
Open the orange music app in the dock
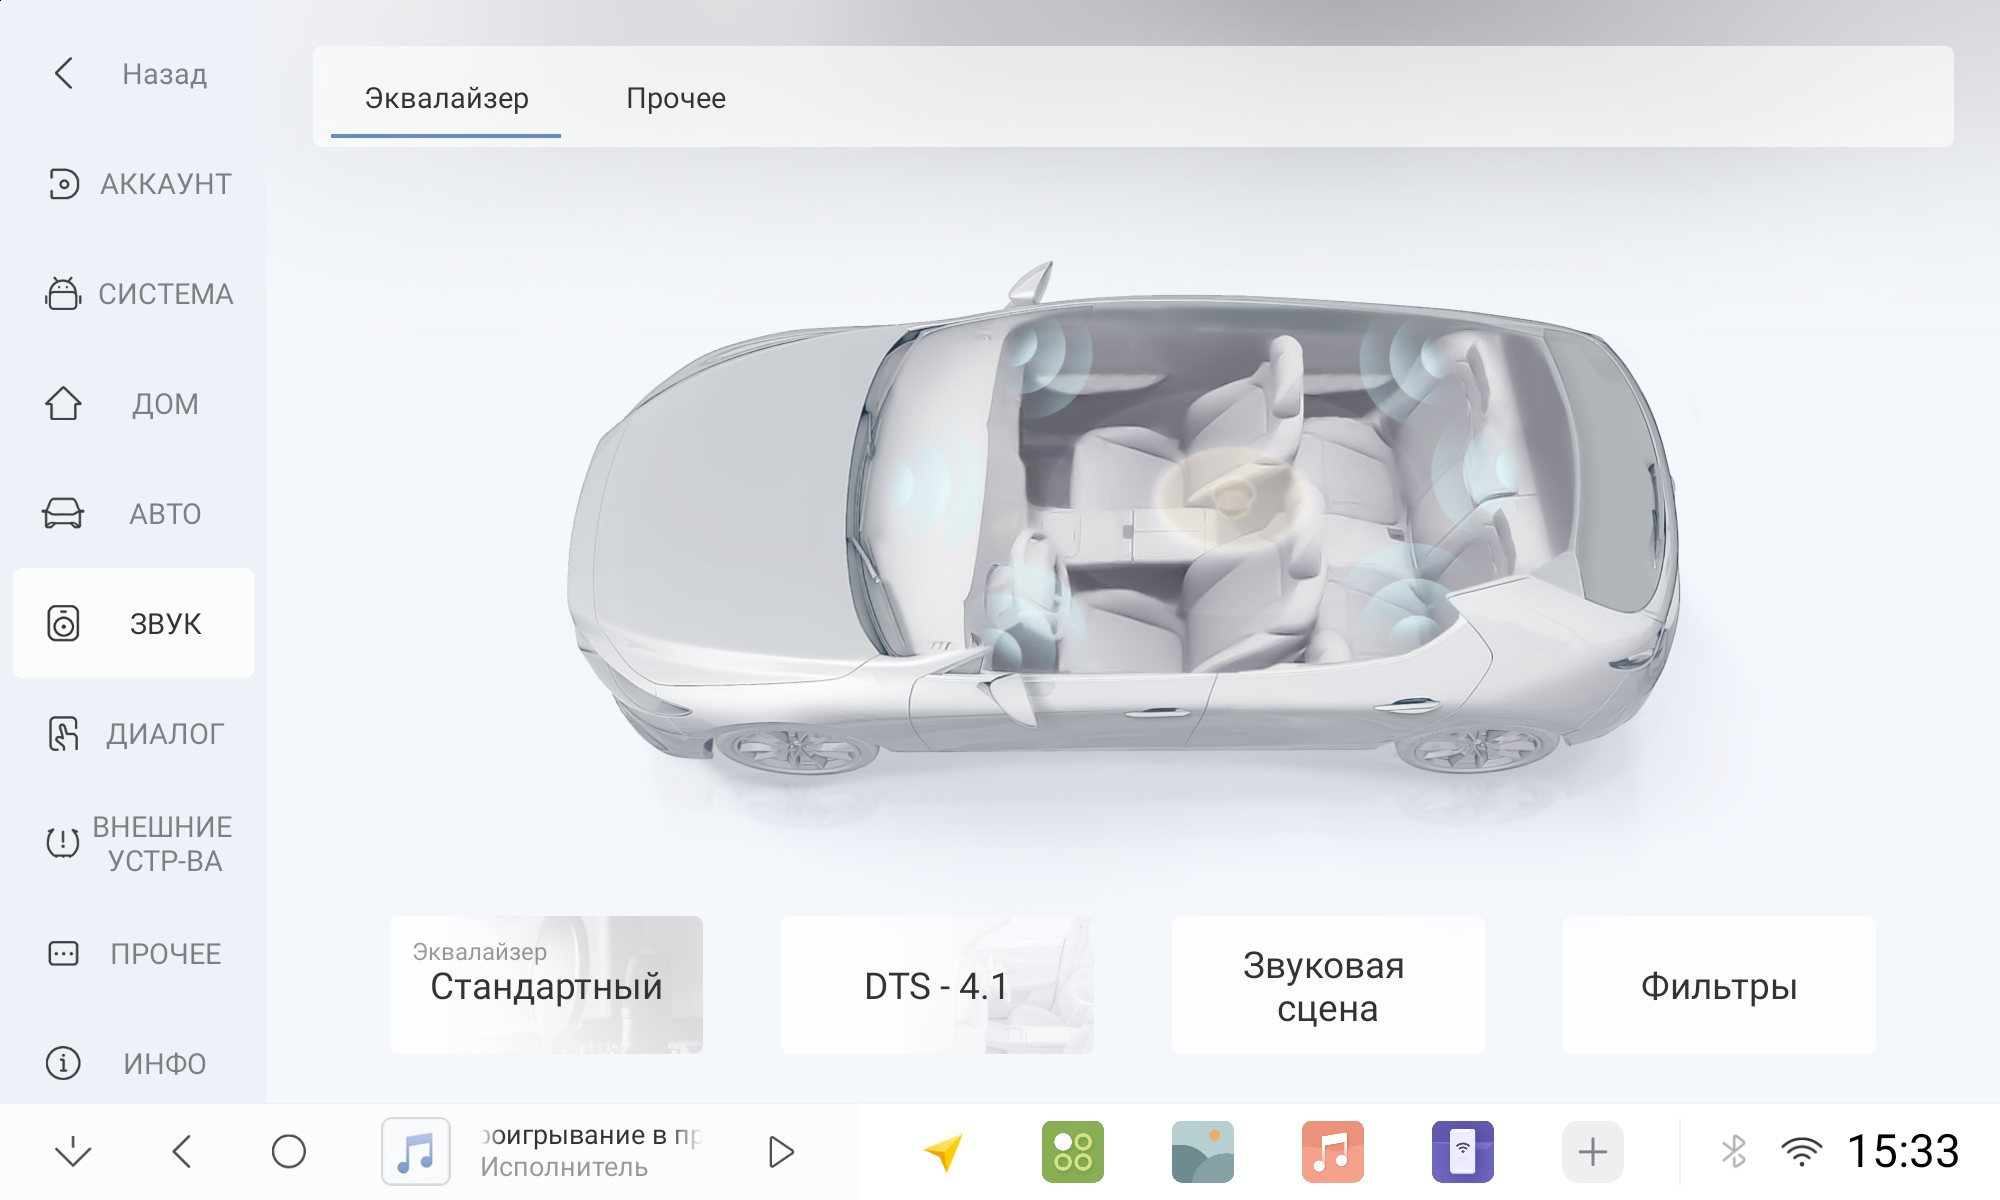(1333, 1152)
